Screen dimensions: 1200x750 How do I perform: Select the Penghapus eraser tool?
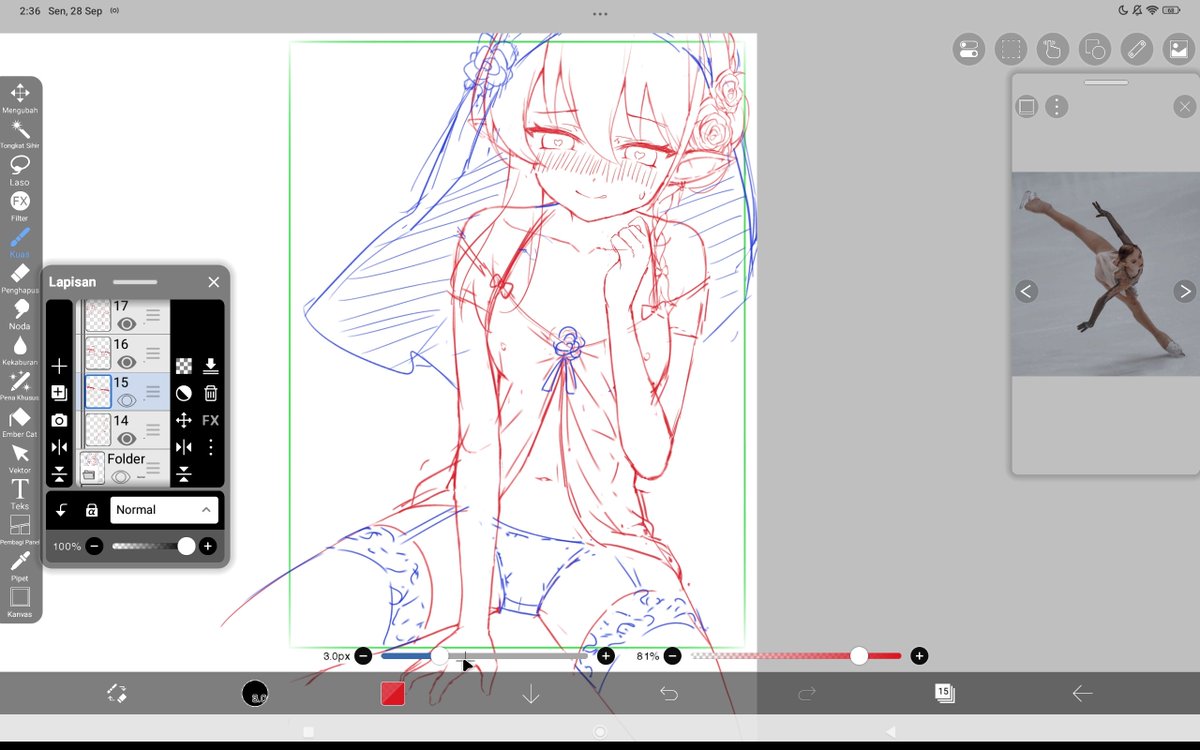(20, 278)
